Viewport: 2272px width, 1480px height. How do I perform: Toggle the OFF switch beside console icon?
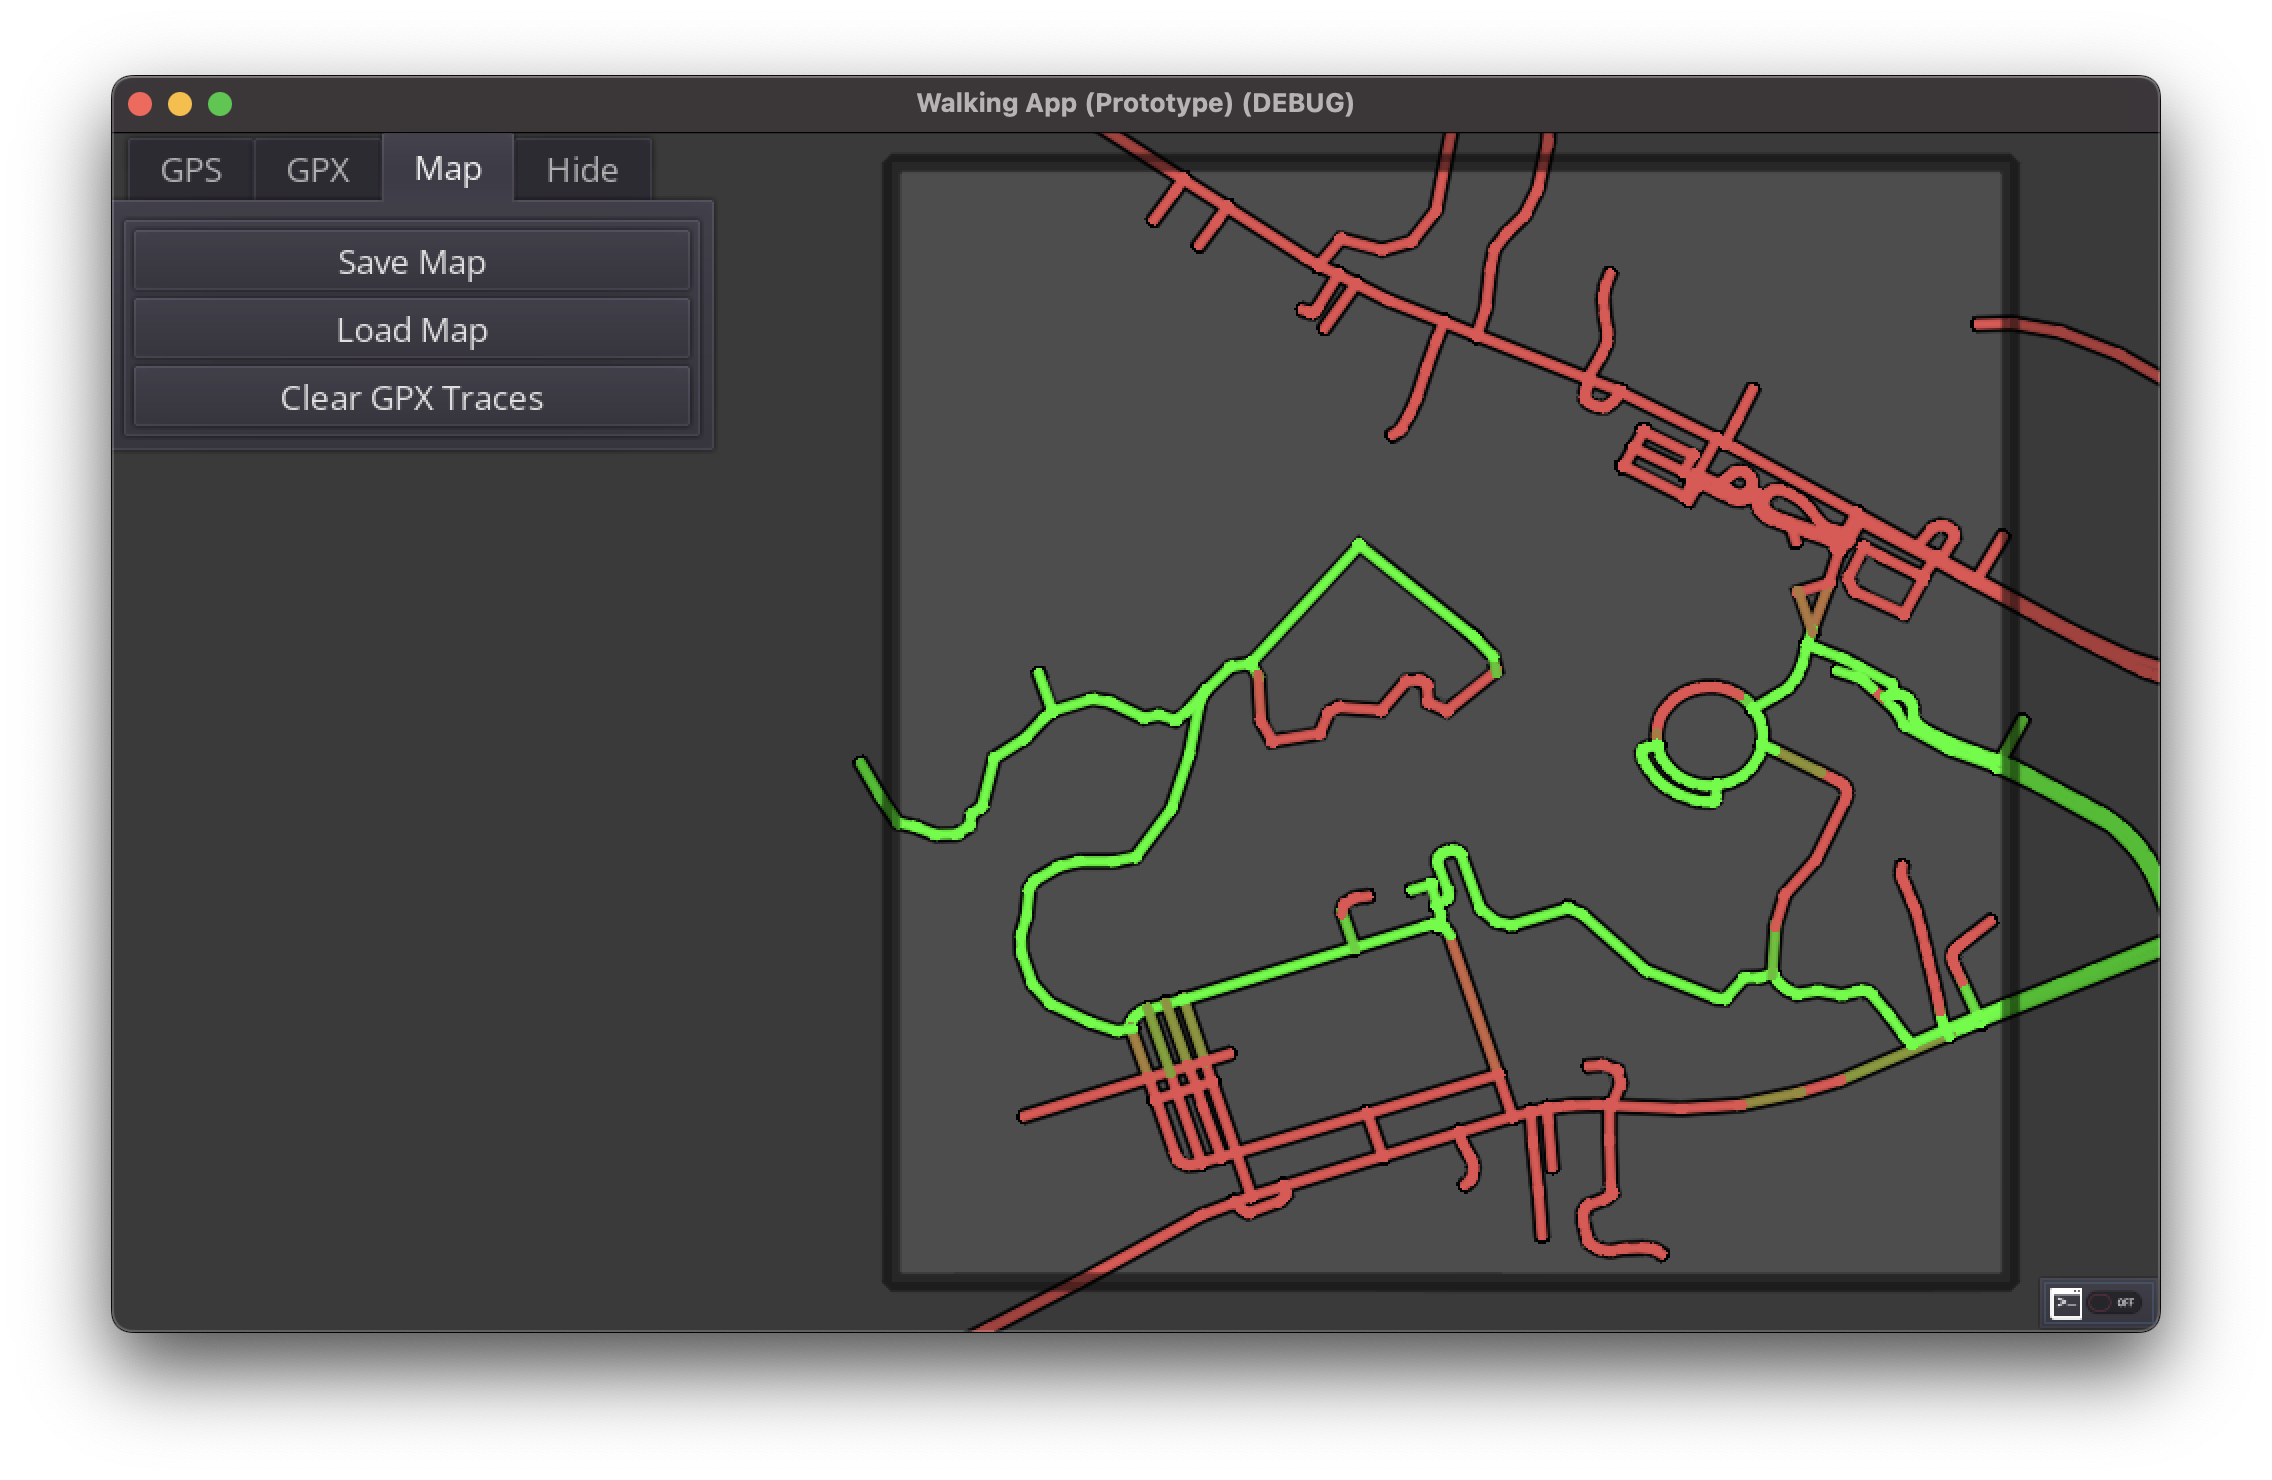2111,1303
